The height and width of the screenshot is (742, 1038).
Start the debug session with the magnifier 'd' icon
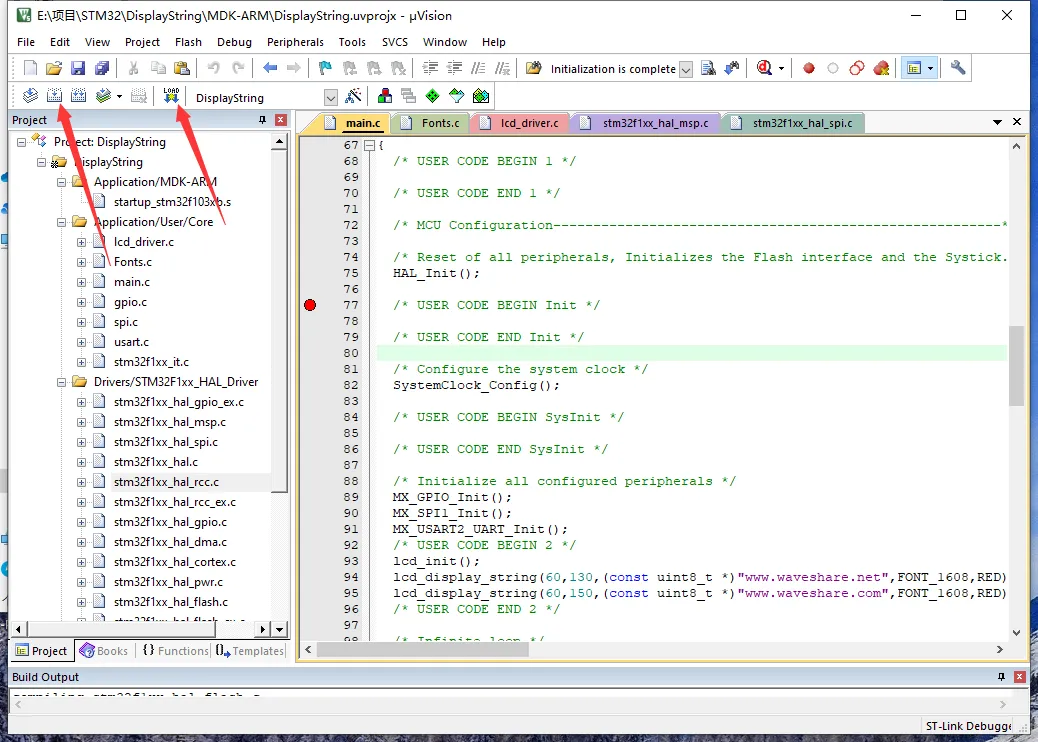[765, 68]
